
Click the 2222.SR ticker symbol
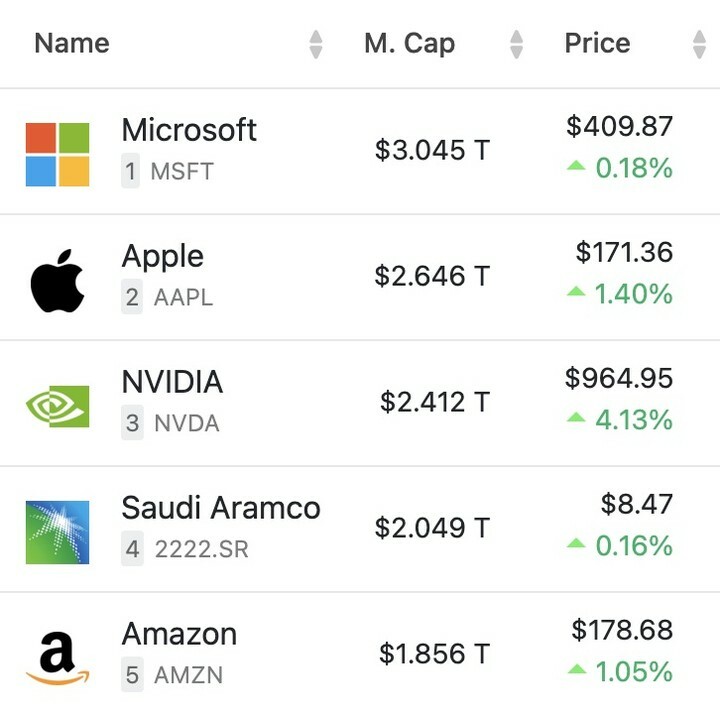201,550
